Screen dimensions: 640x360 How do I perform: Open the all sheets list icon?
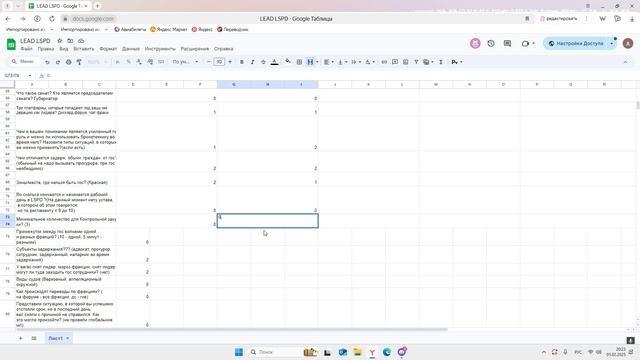click(x=34, y=338)
